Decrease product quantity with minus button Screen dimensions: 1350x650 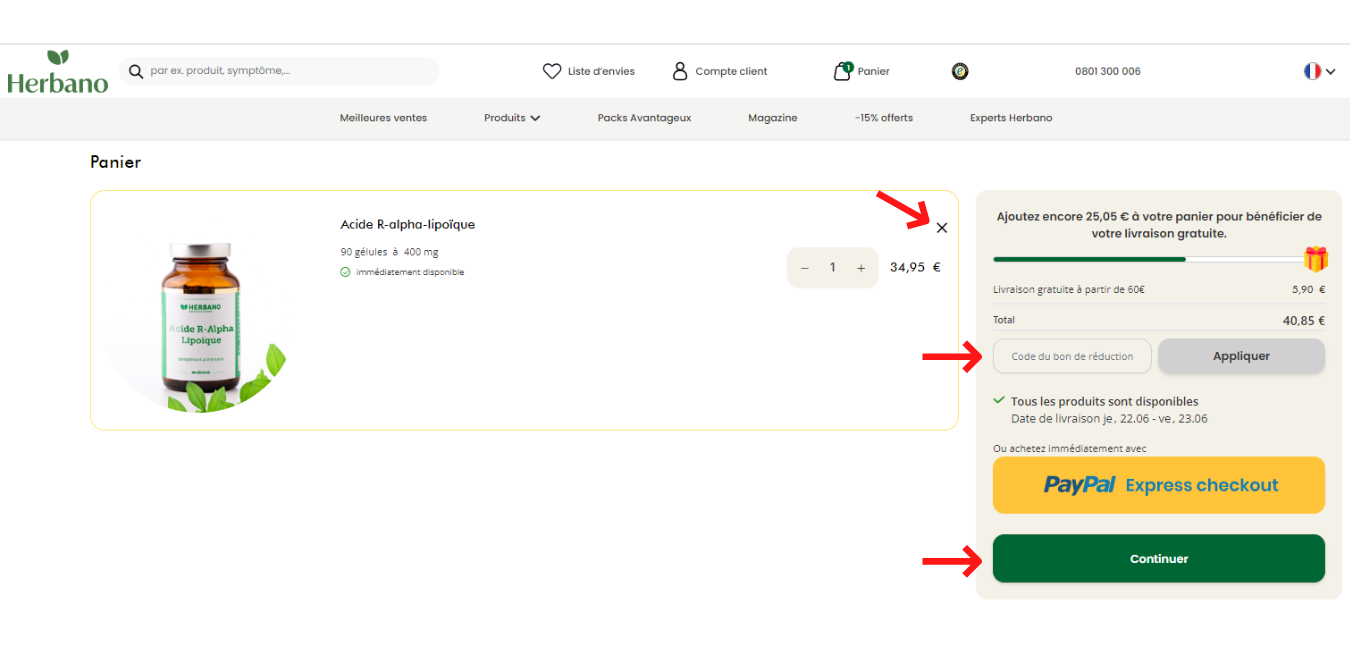pos(805,268)
